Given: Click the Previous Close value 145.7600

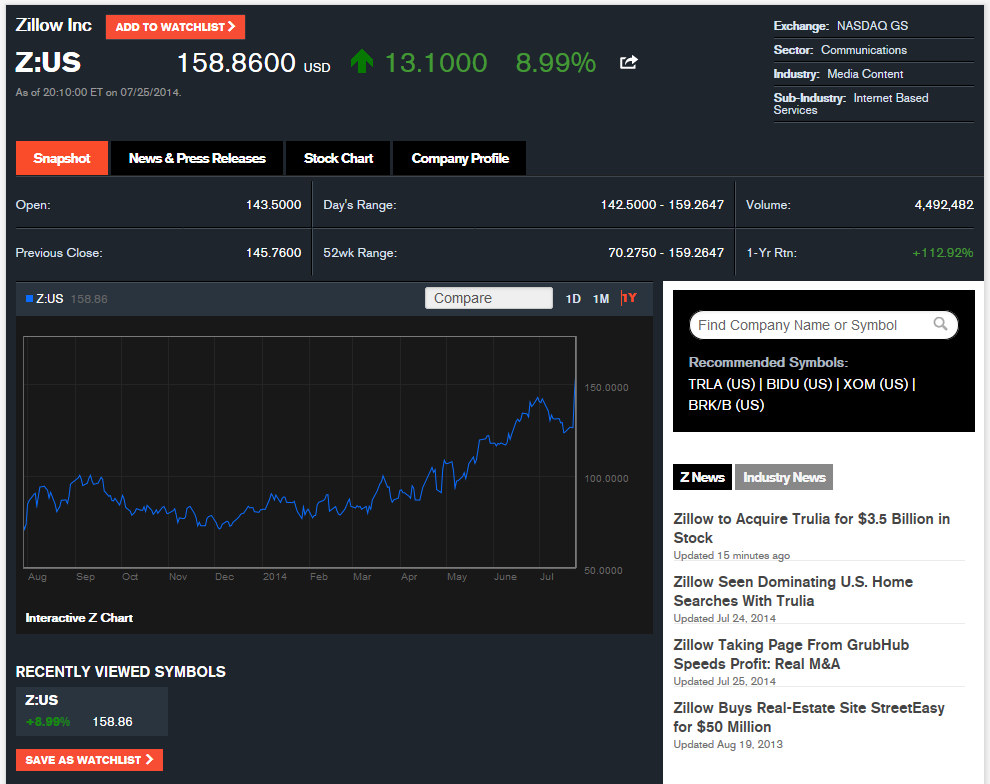Looking at the screenshot, I should (x=273, y=252).
